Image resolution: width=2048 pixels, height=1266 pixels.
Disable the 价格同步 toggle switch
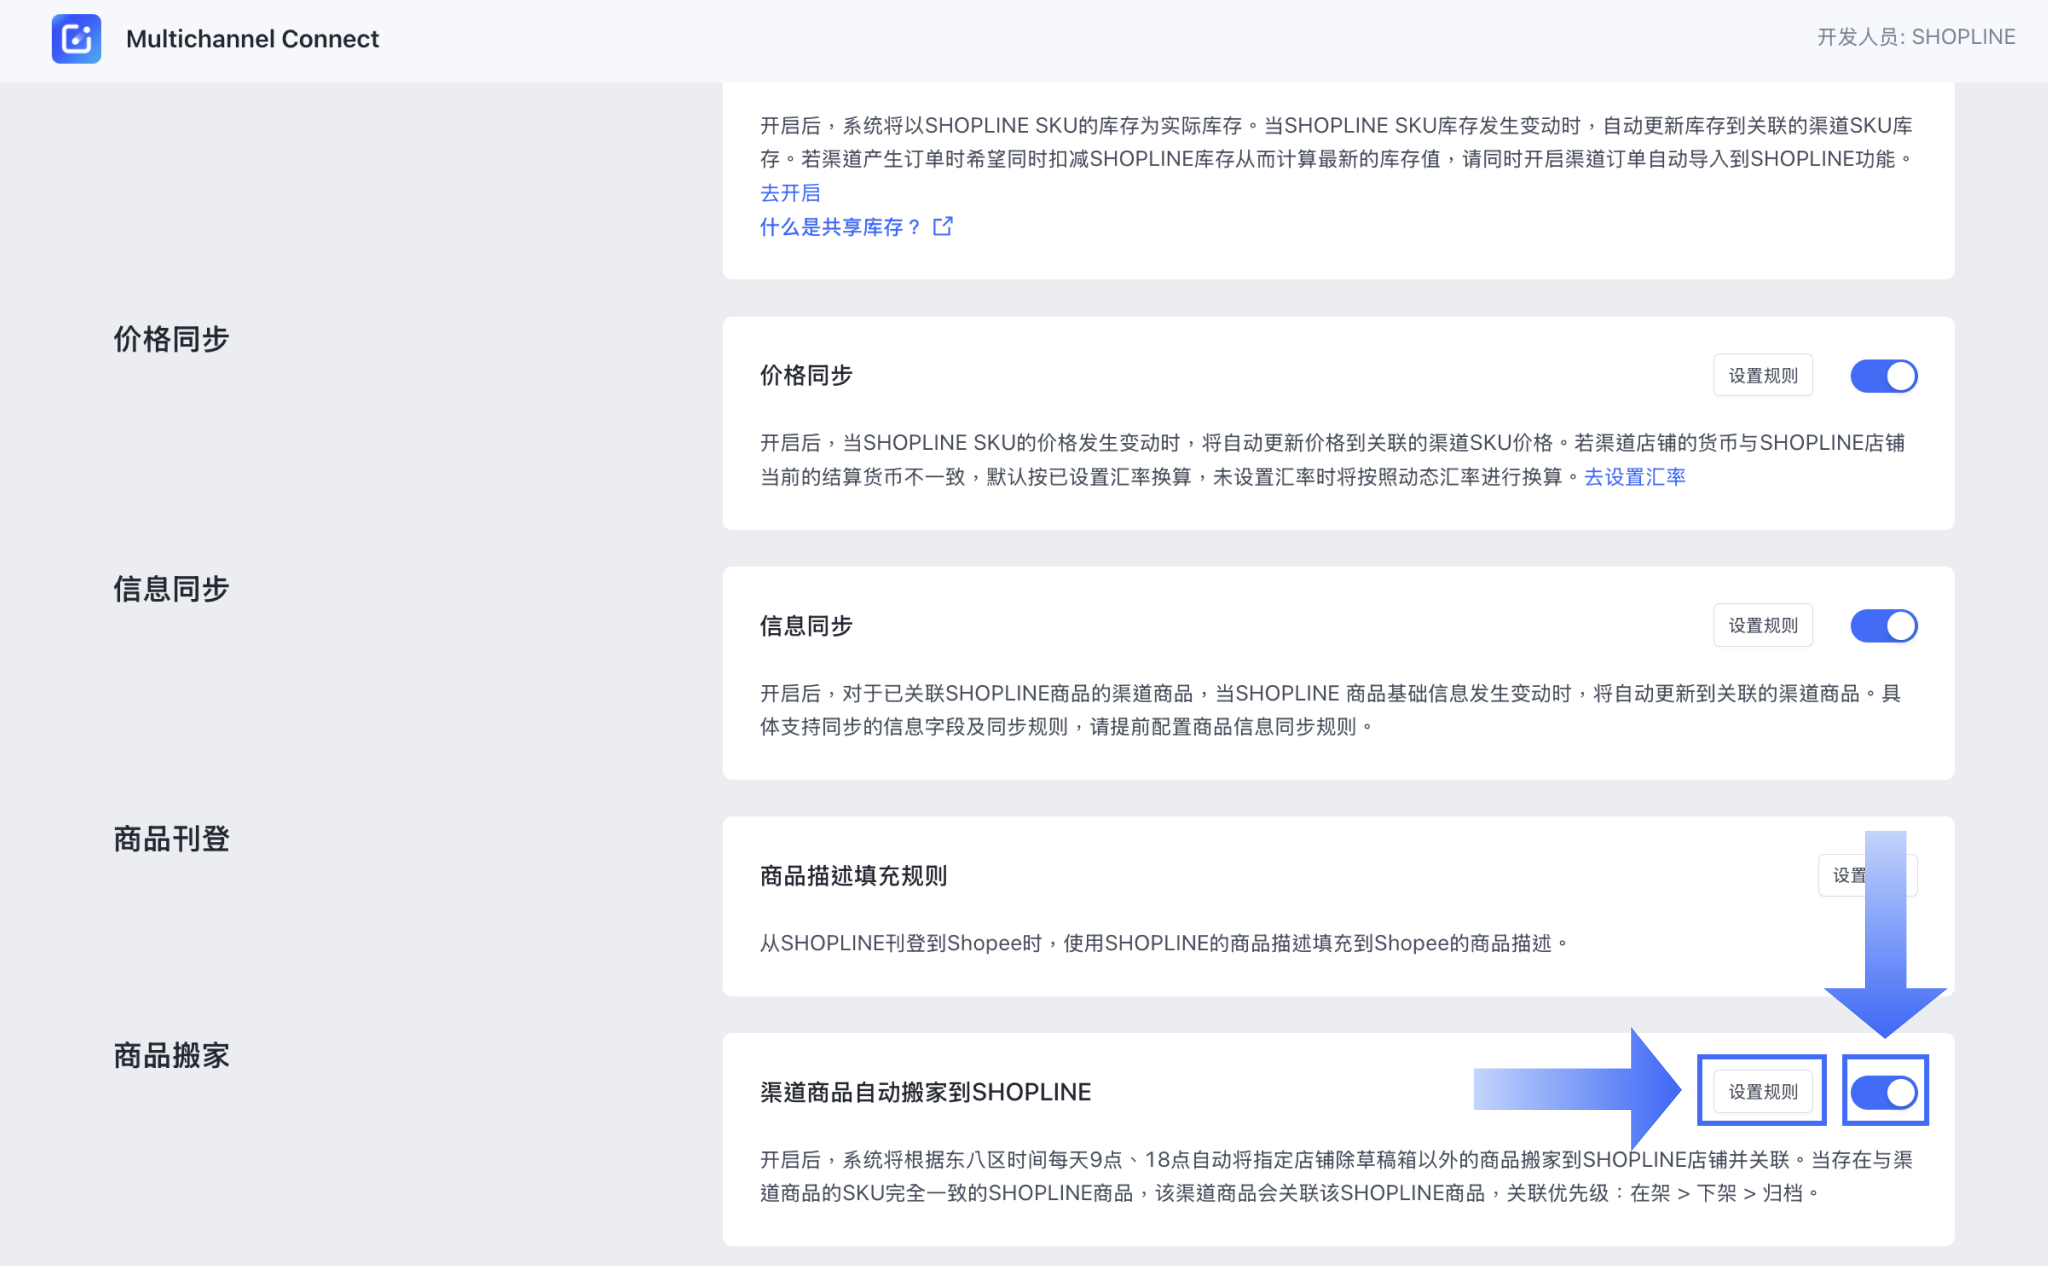click(x=1883, y=376)
